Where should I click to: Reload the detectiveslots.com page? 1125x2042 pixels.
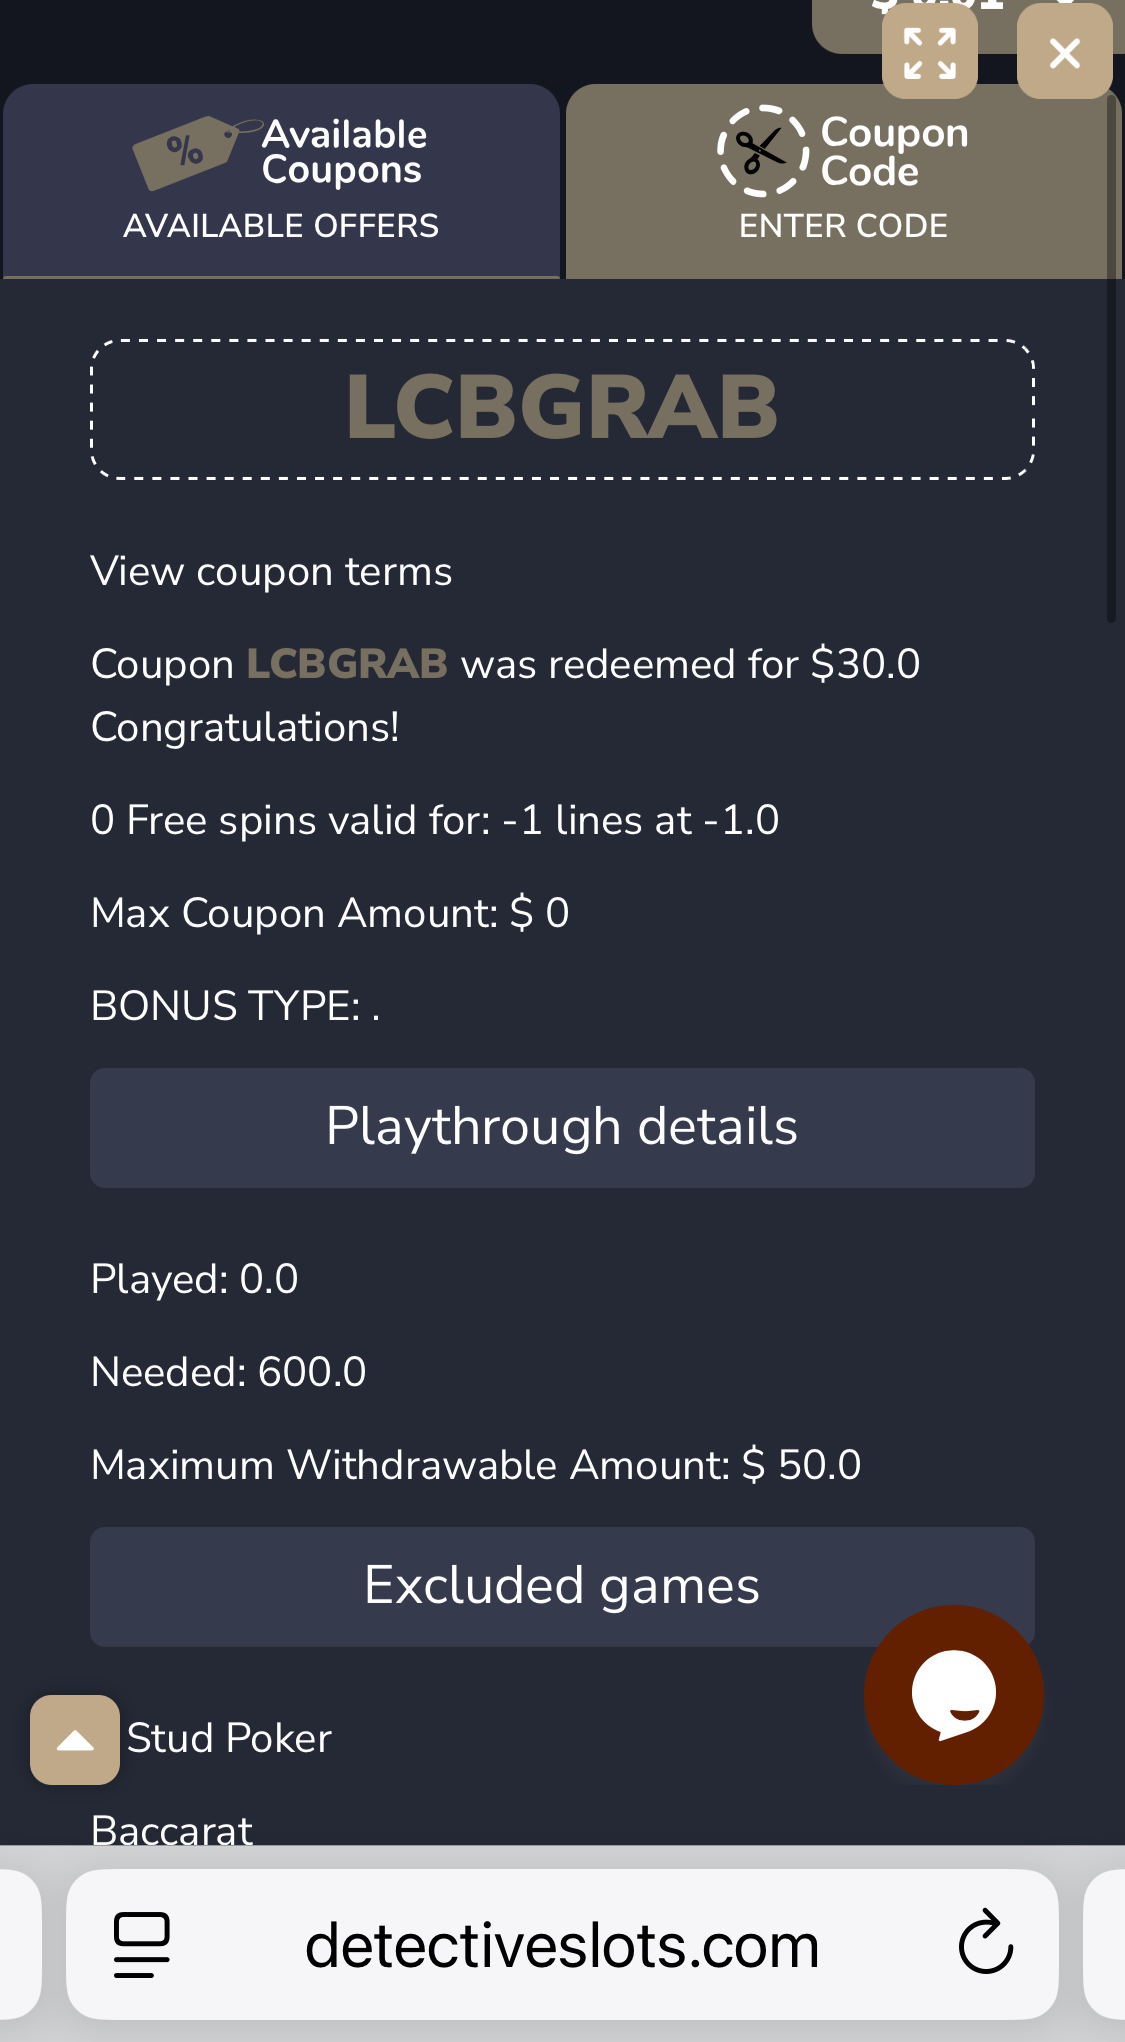[985, 1945]
